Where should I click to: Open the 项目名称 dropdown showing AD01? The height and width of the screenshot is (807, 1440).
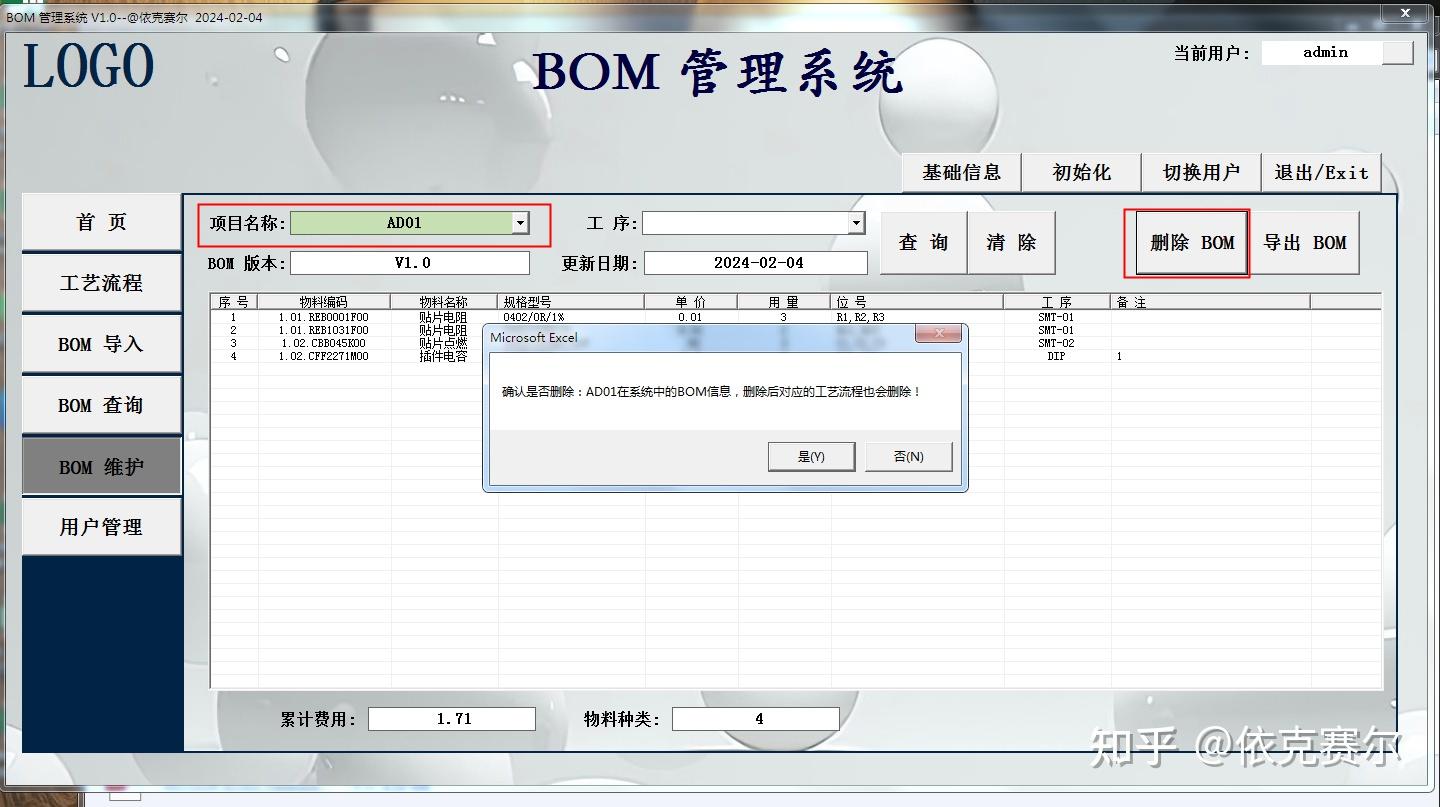point(520,223)
